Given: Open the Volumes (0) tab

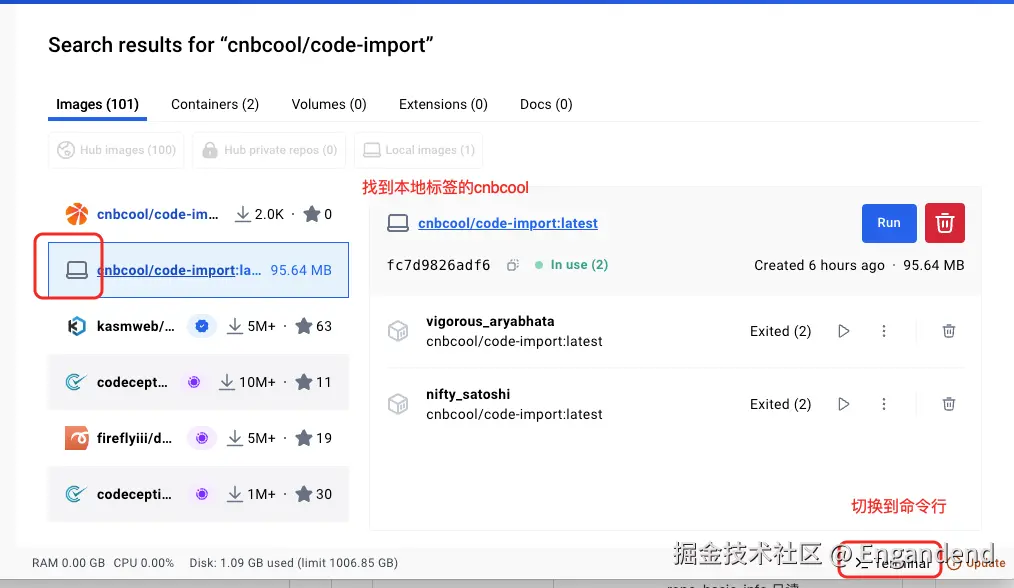Looking at the screenshot, I should 329,104.
